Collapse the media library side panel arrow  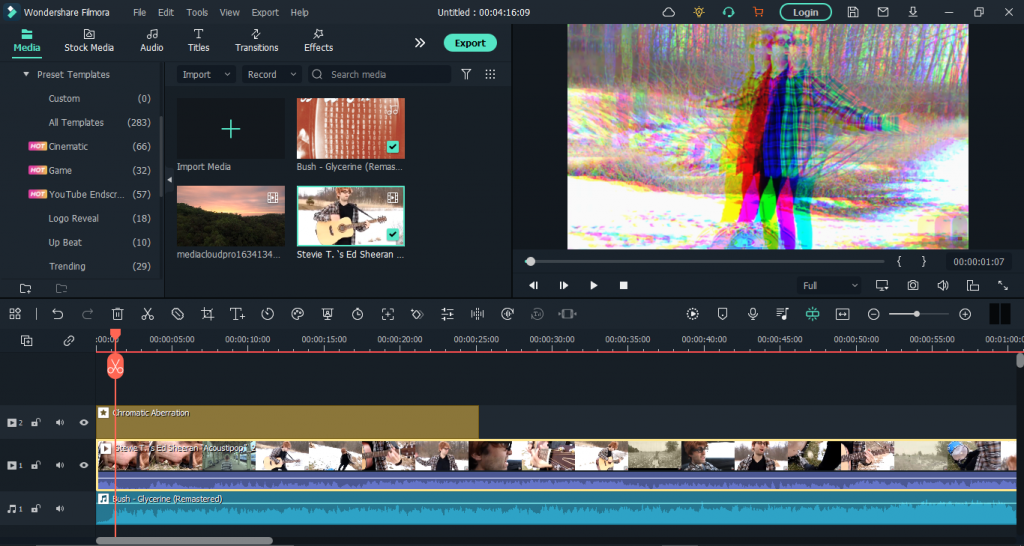[x=170, y=180]
